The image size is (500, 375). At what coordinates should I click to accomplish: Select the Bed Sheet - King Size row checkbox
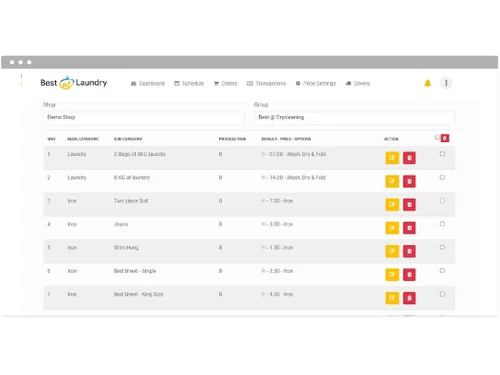coord(442,294)
